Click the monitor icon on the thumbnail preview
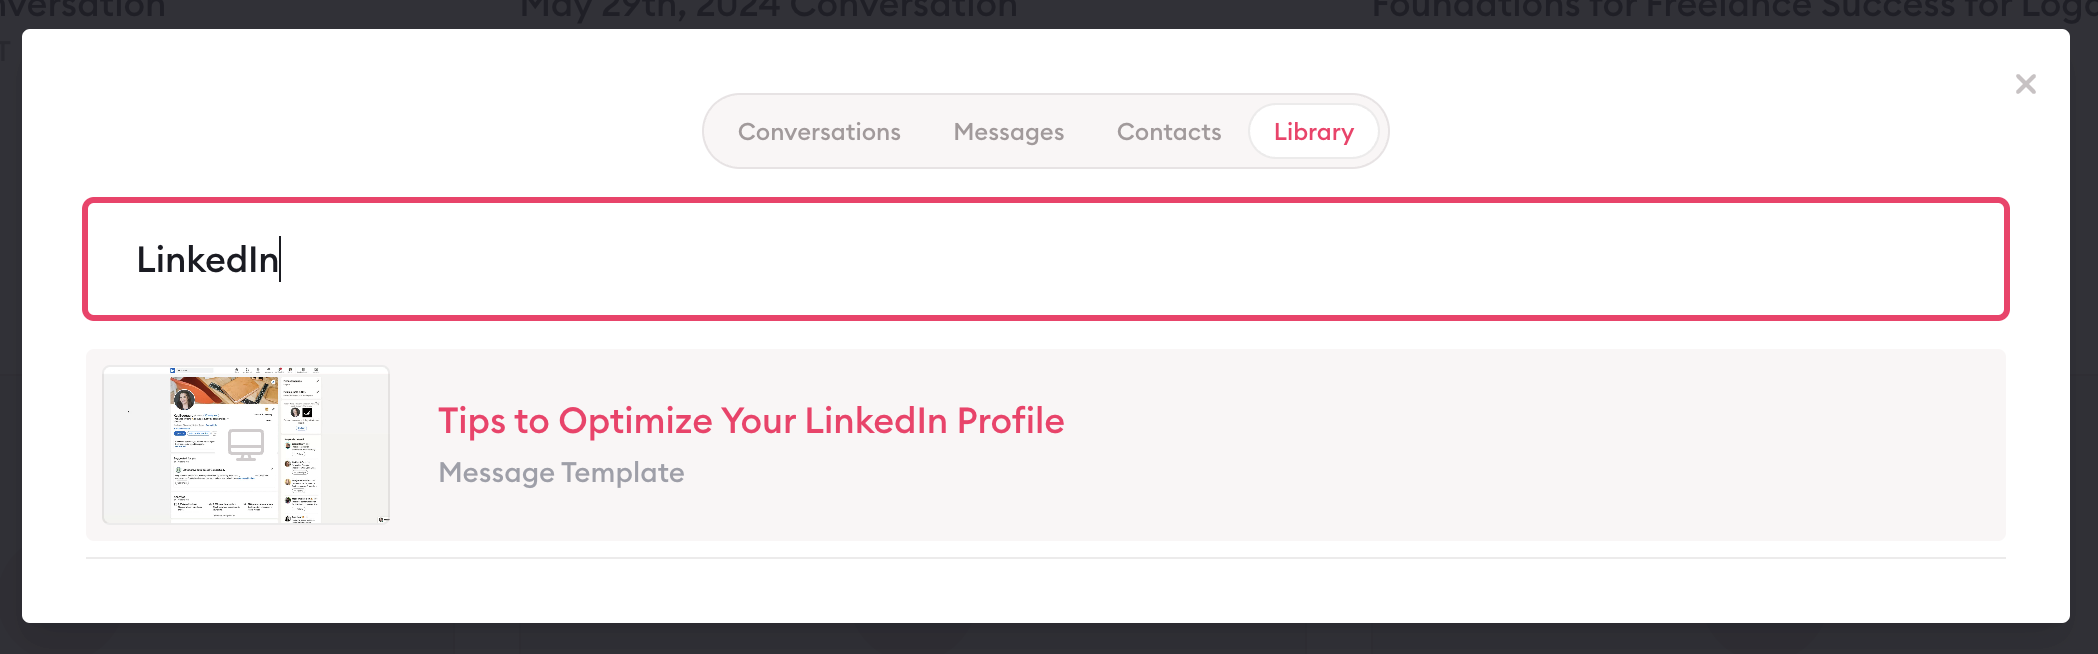2098x654 pixels. (x=246, y=445)
